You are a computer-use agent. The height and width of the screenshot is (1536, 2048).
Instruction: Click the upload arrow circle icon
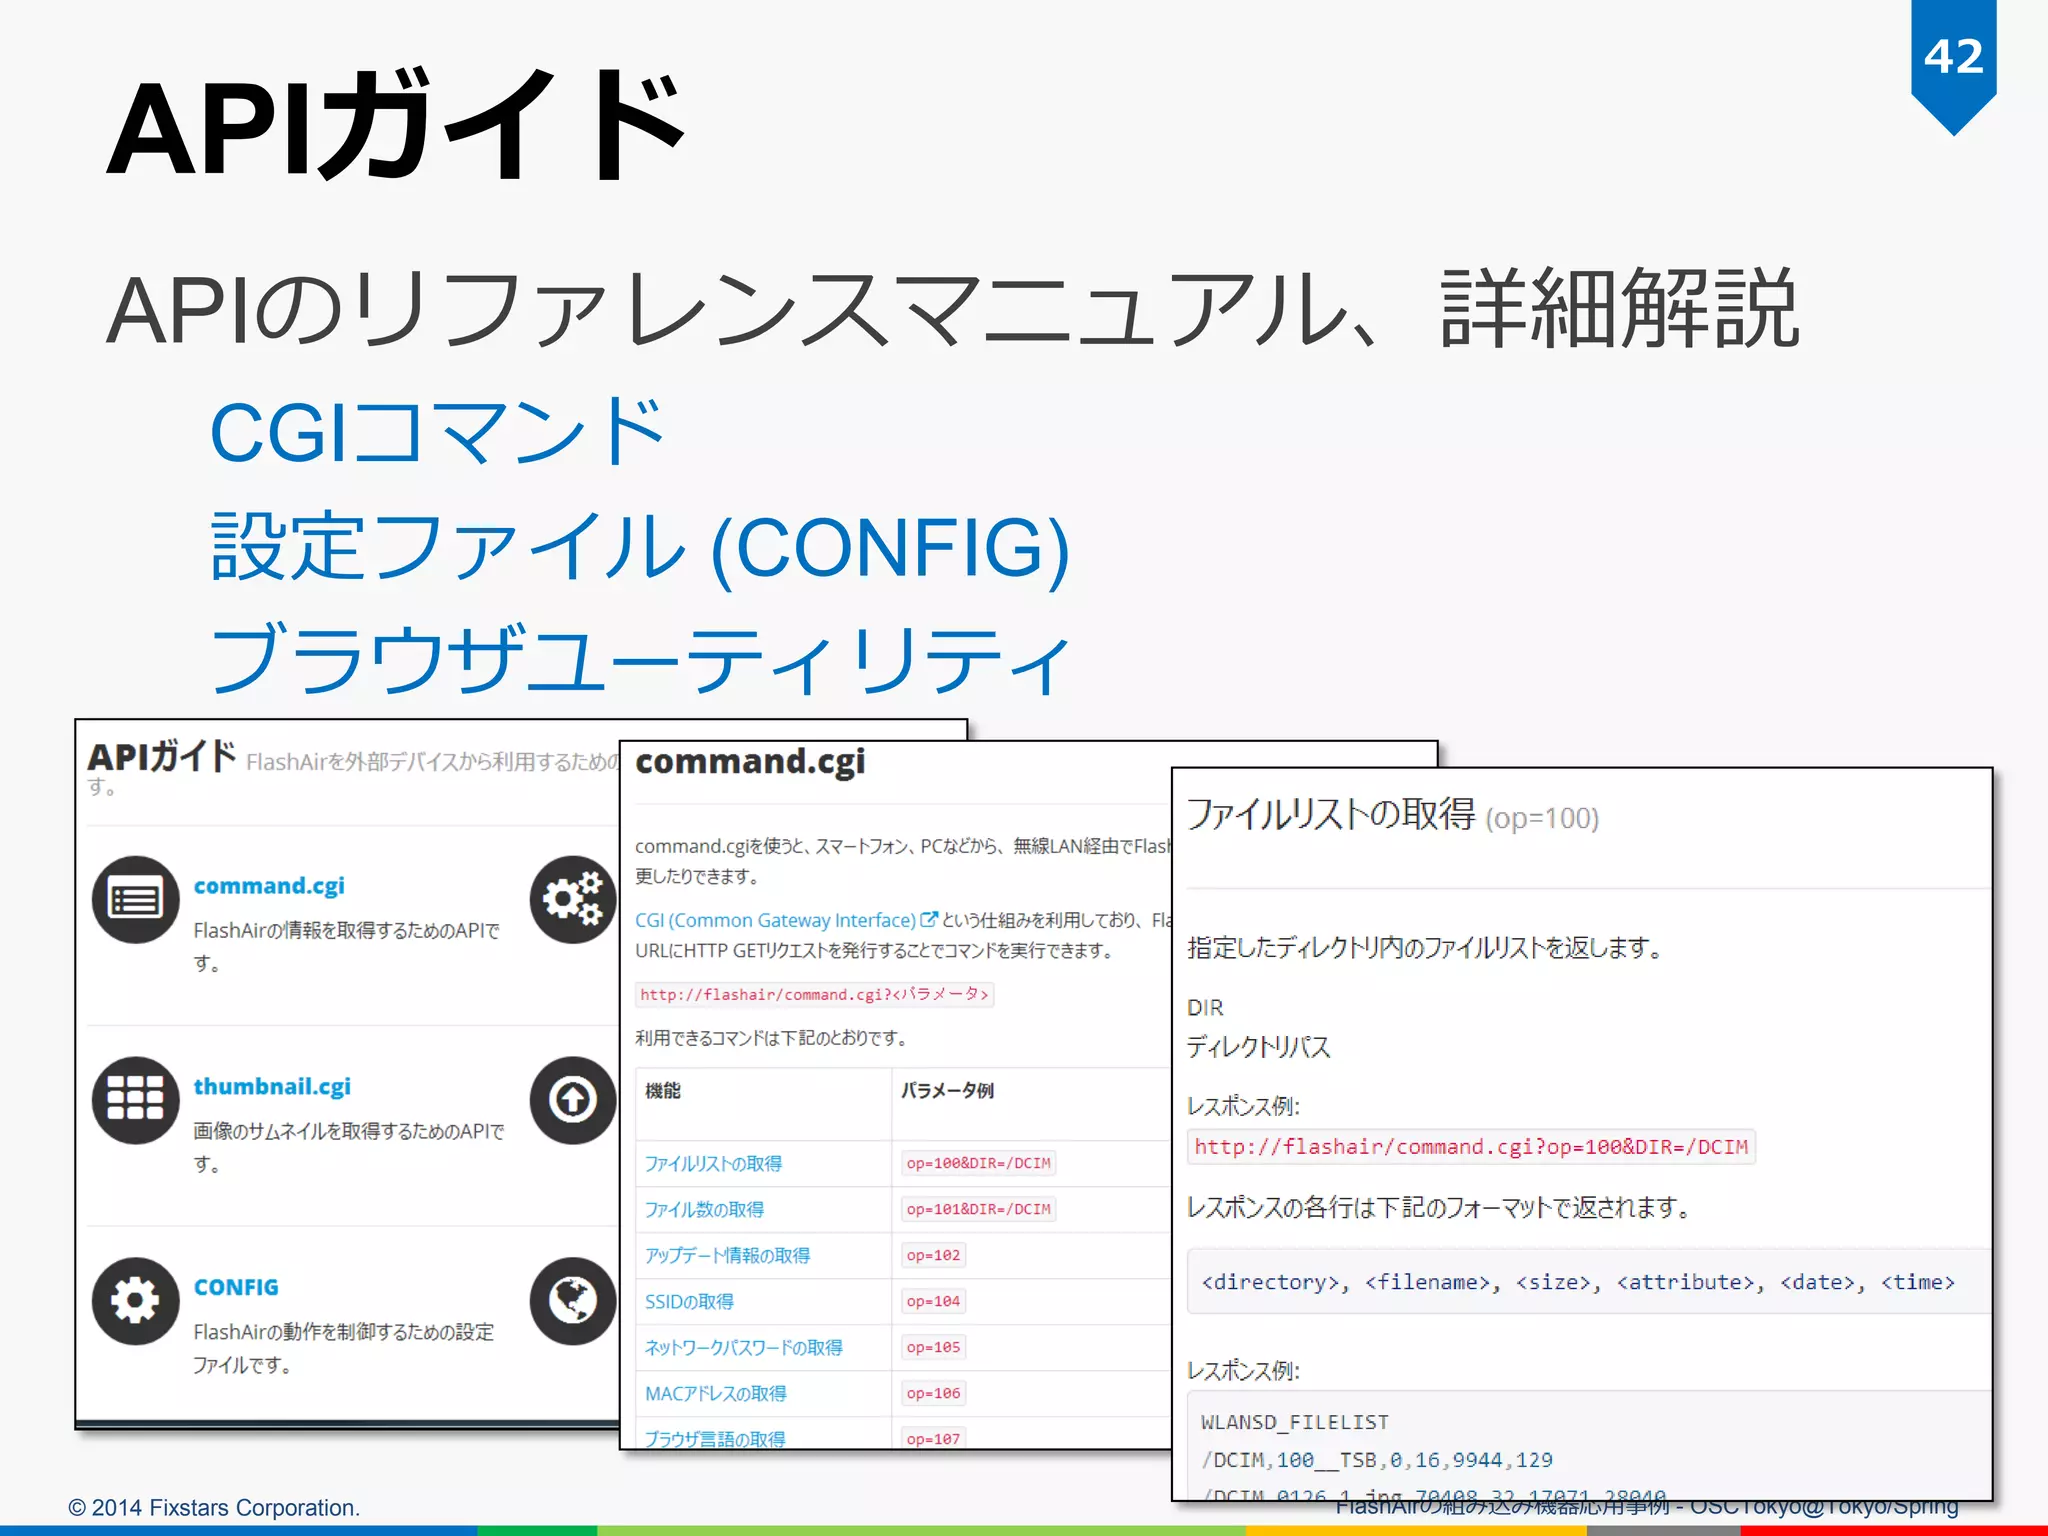[x=573, y=1100]
